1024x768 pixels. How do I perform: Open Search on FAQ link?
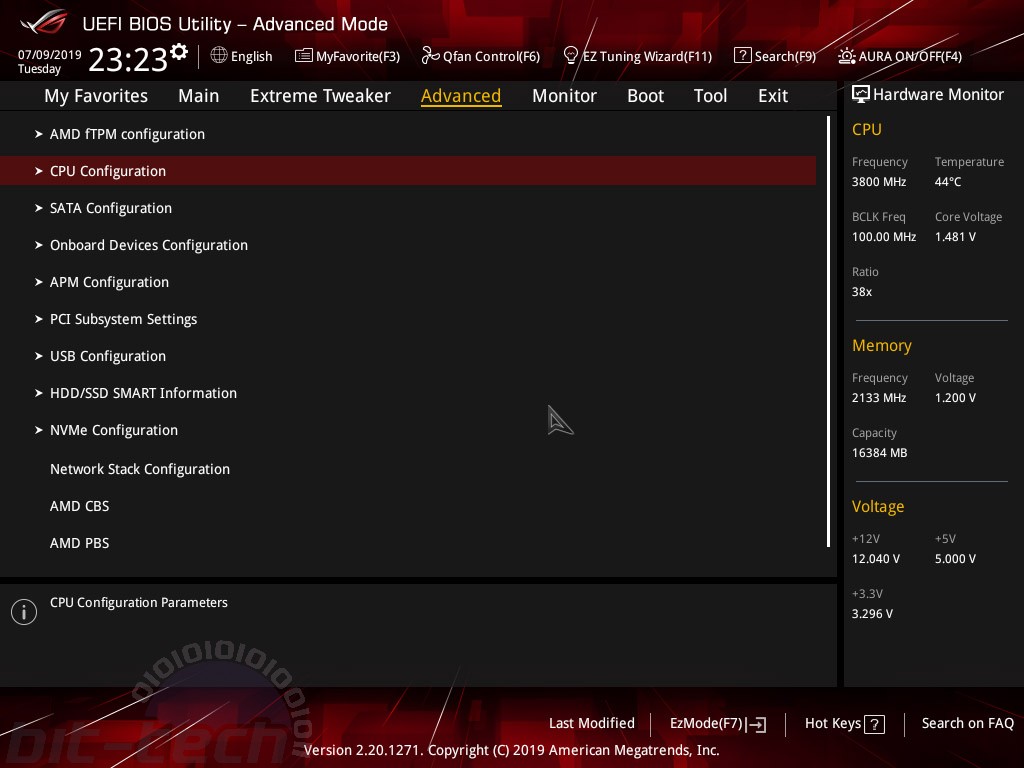[967, 724]
